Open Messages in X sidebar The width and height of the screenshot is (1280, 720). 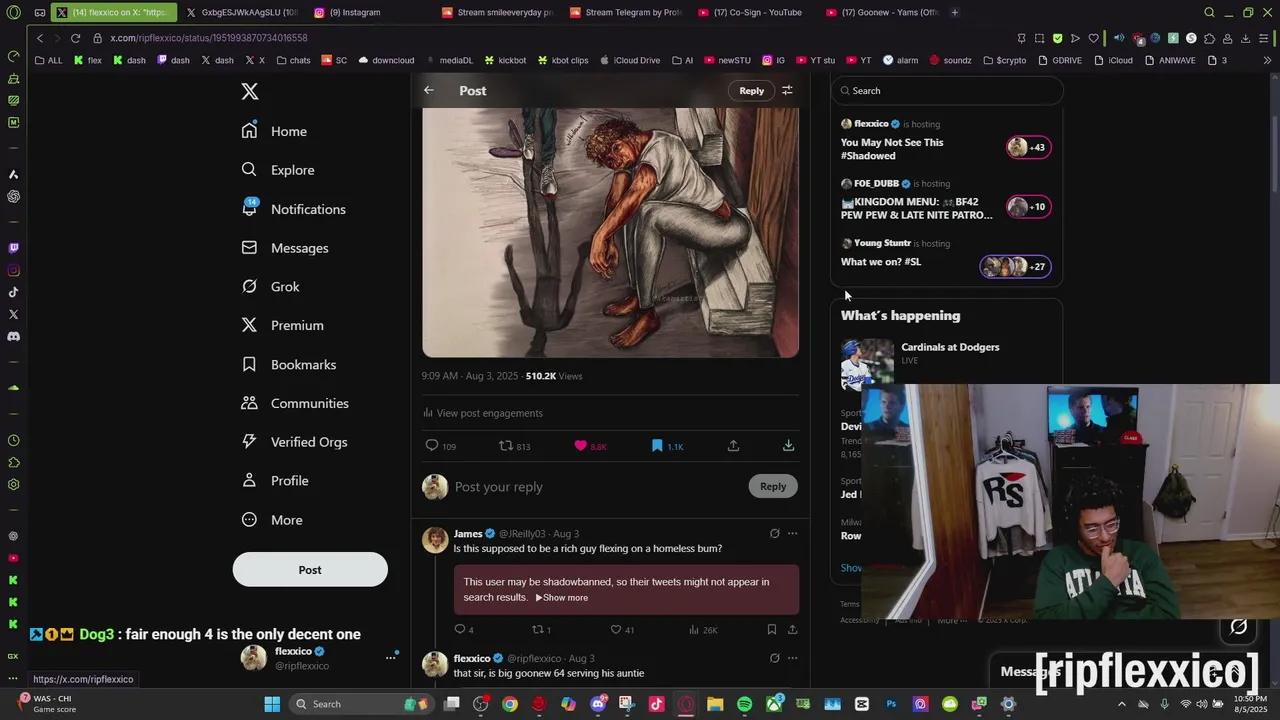[x=285, y=248]
